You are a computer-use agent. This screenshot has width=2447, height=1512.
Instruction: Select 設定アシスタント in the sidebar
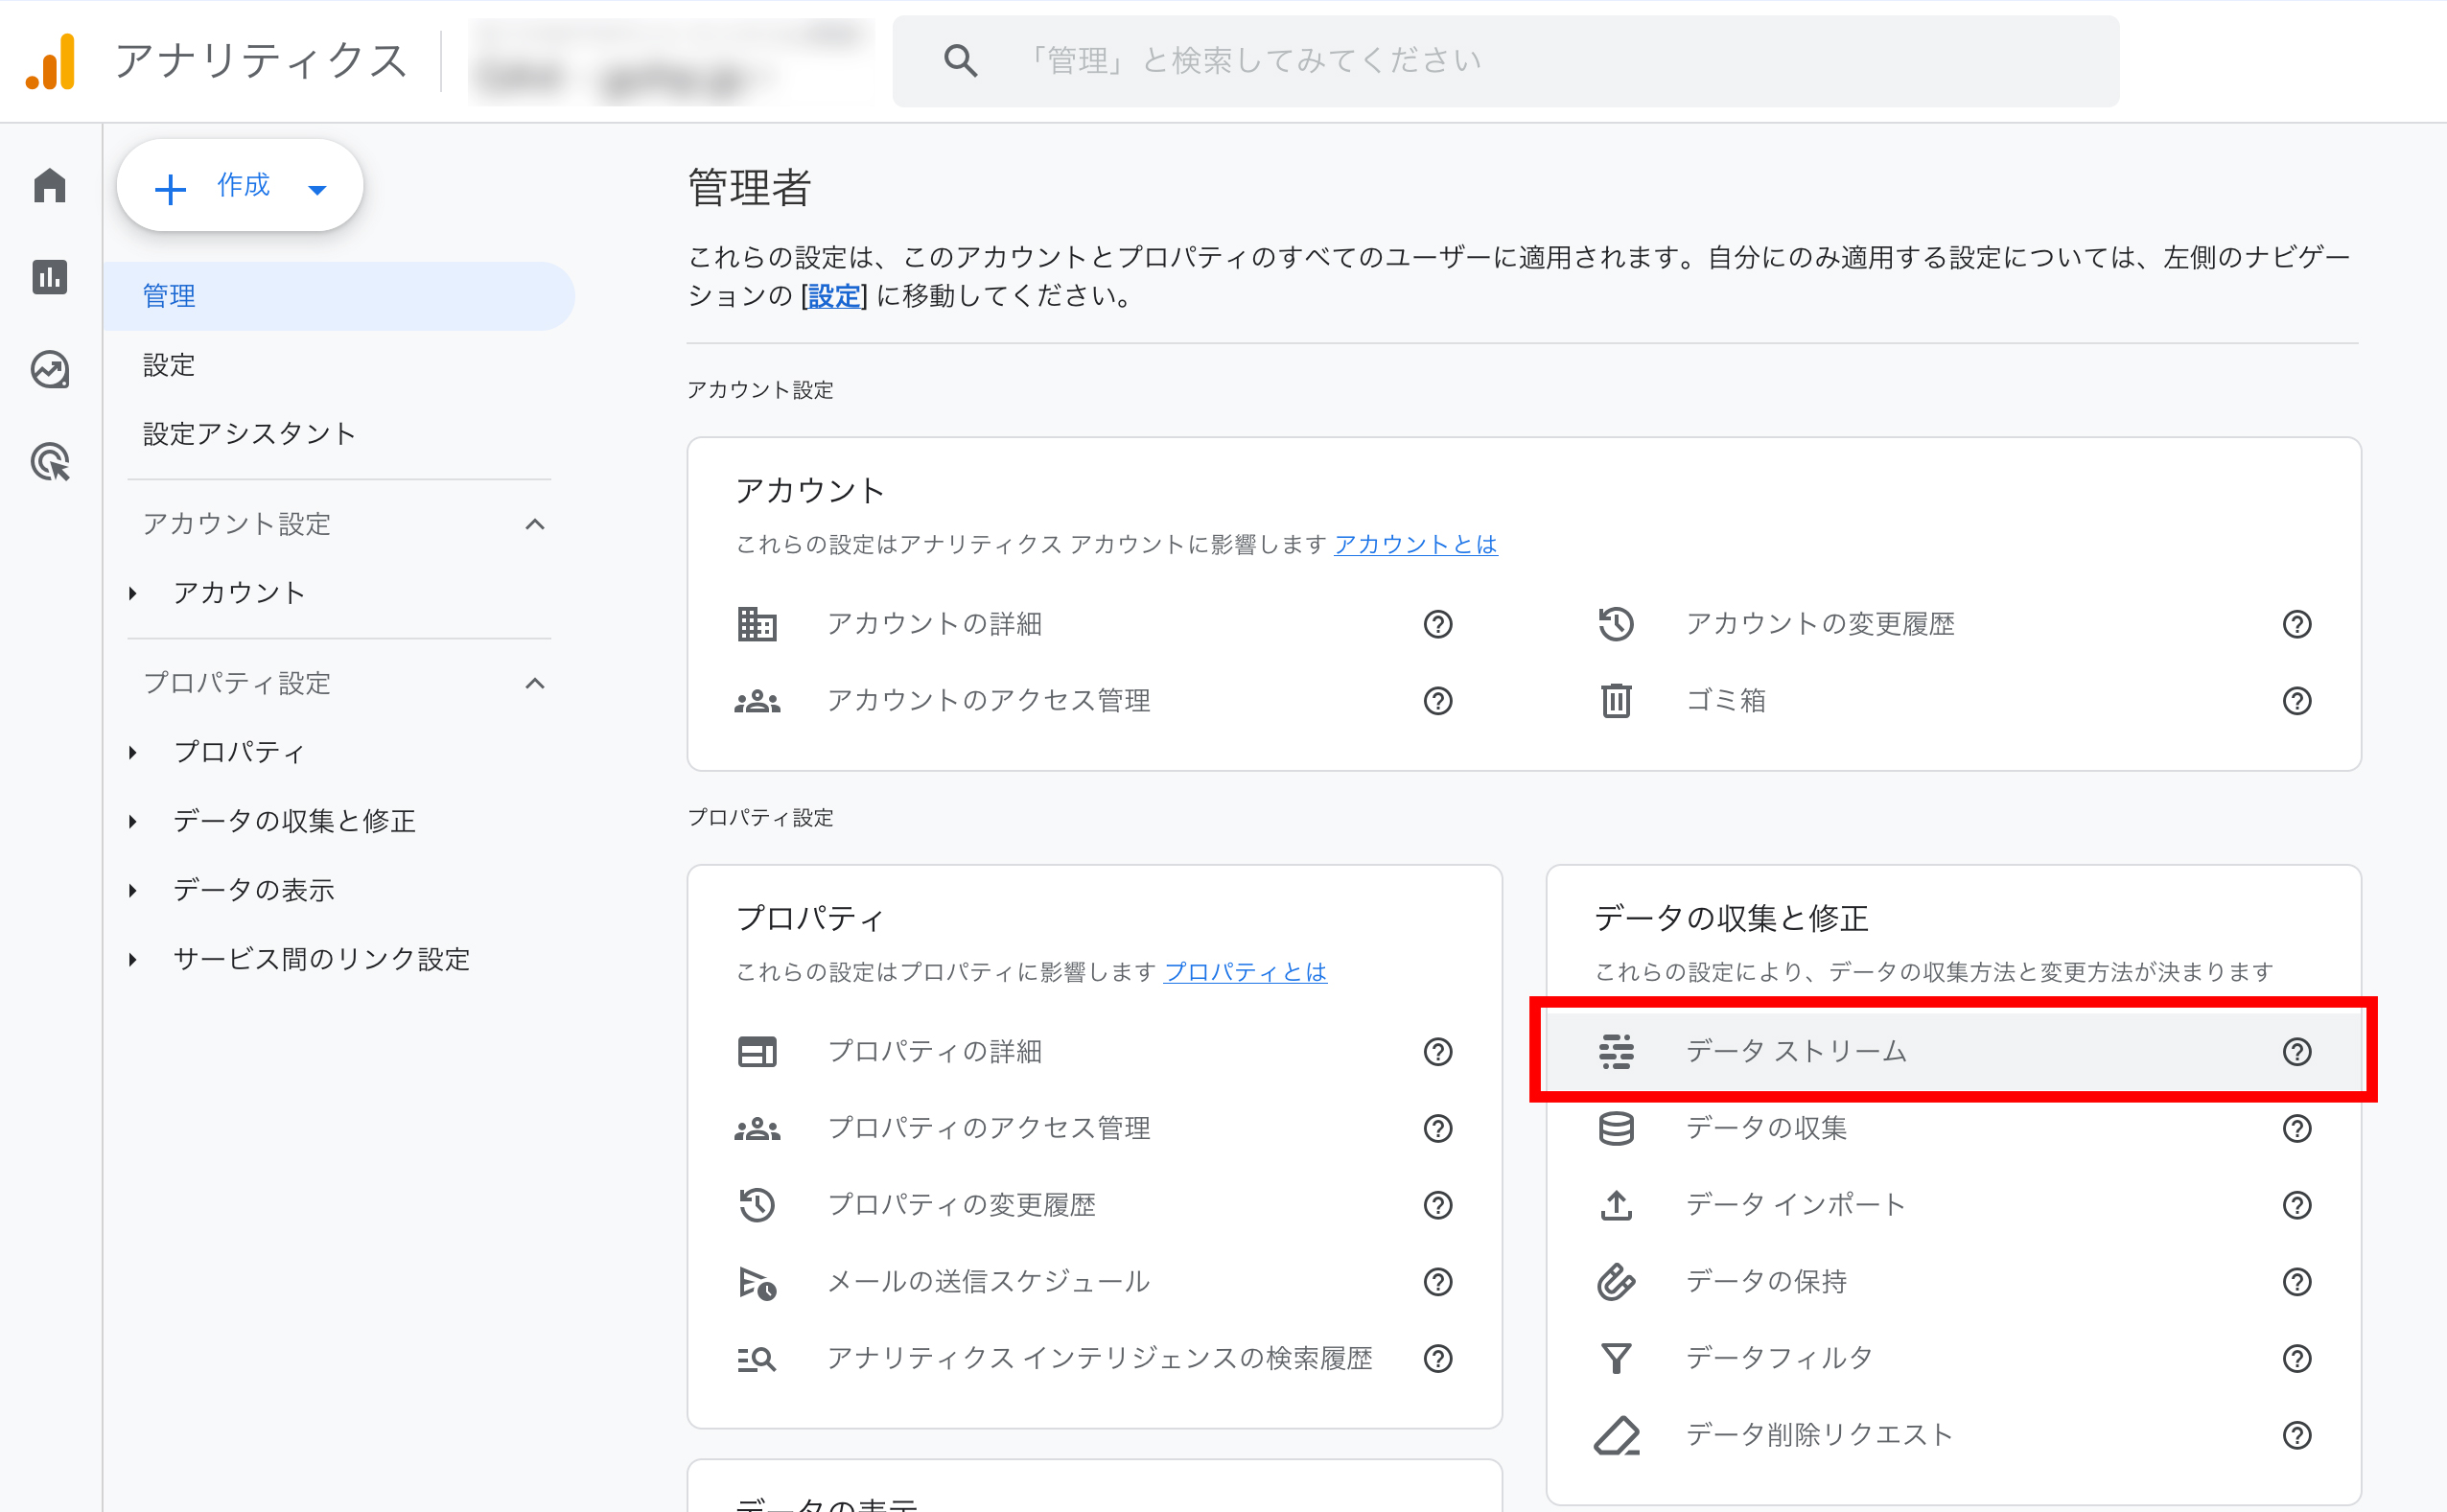[x=248, y=433]
